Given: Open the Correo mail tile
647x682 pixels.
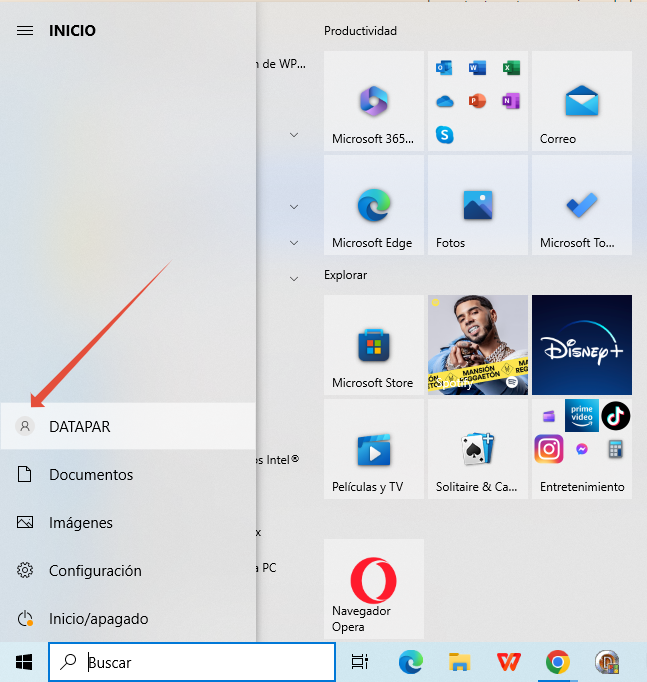Looking at the screenshot, I should (582, 101).
